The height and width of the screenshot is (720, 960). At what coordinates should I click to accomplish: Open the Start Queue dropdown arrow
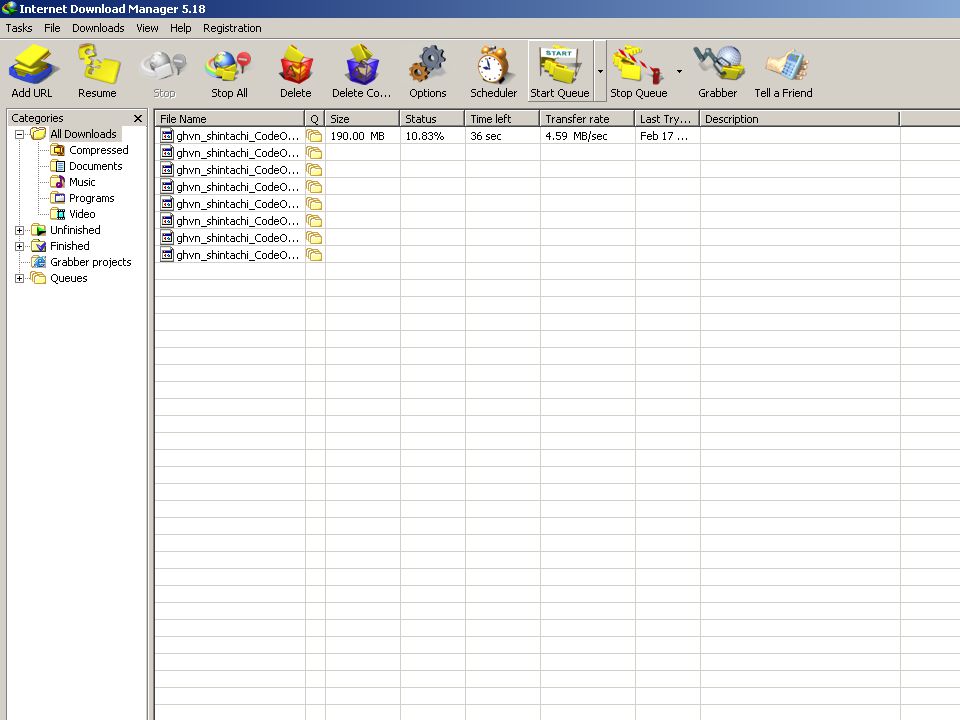point(600,72)
